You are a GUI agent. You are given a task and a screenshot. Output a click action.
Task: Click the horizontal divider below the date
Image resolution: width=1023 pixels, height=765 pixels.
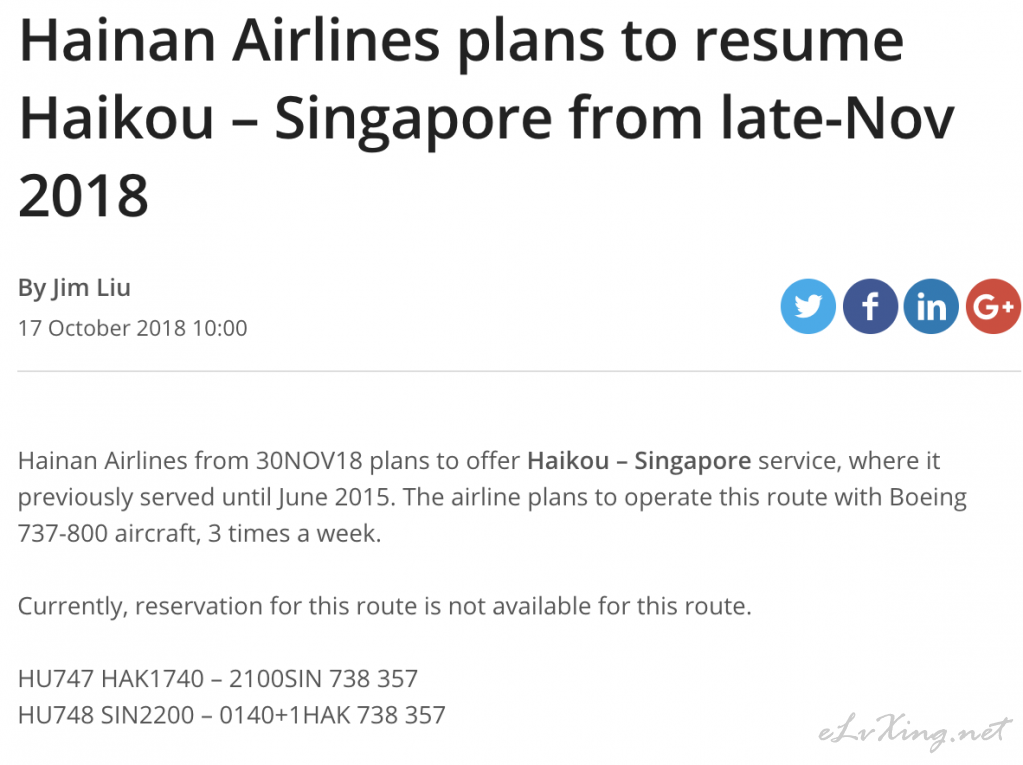pos(519,371)
